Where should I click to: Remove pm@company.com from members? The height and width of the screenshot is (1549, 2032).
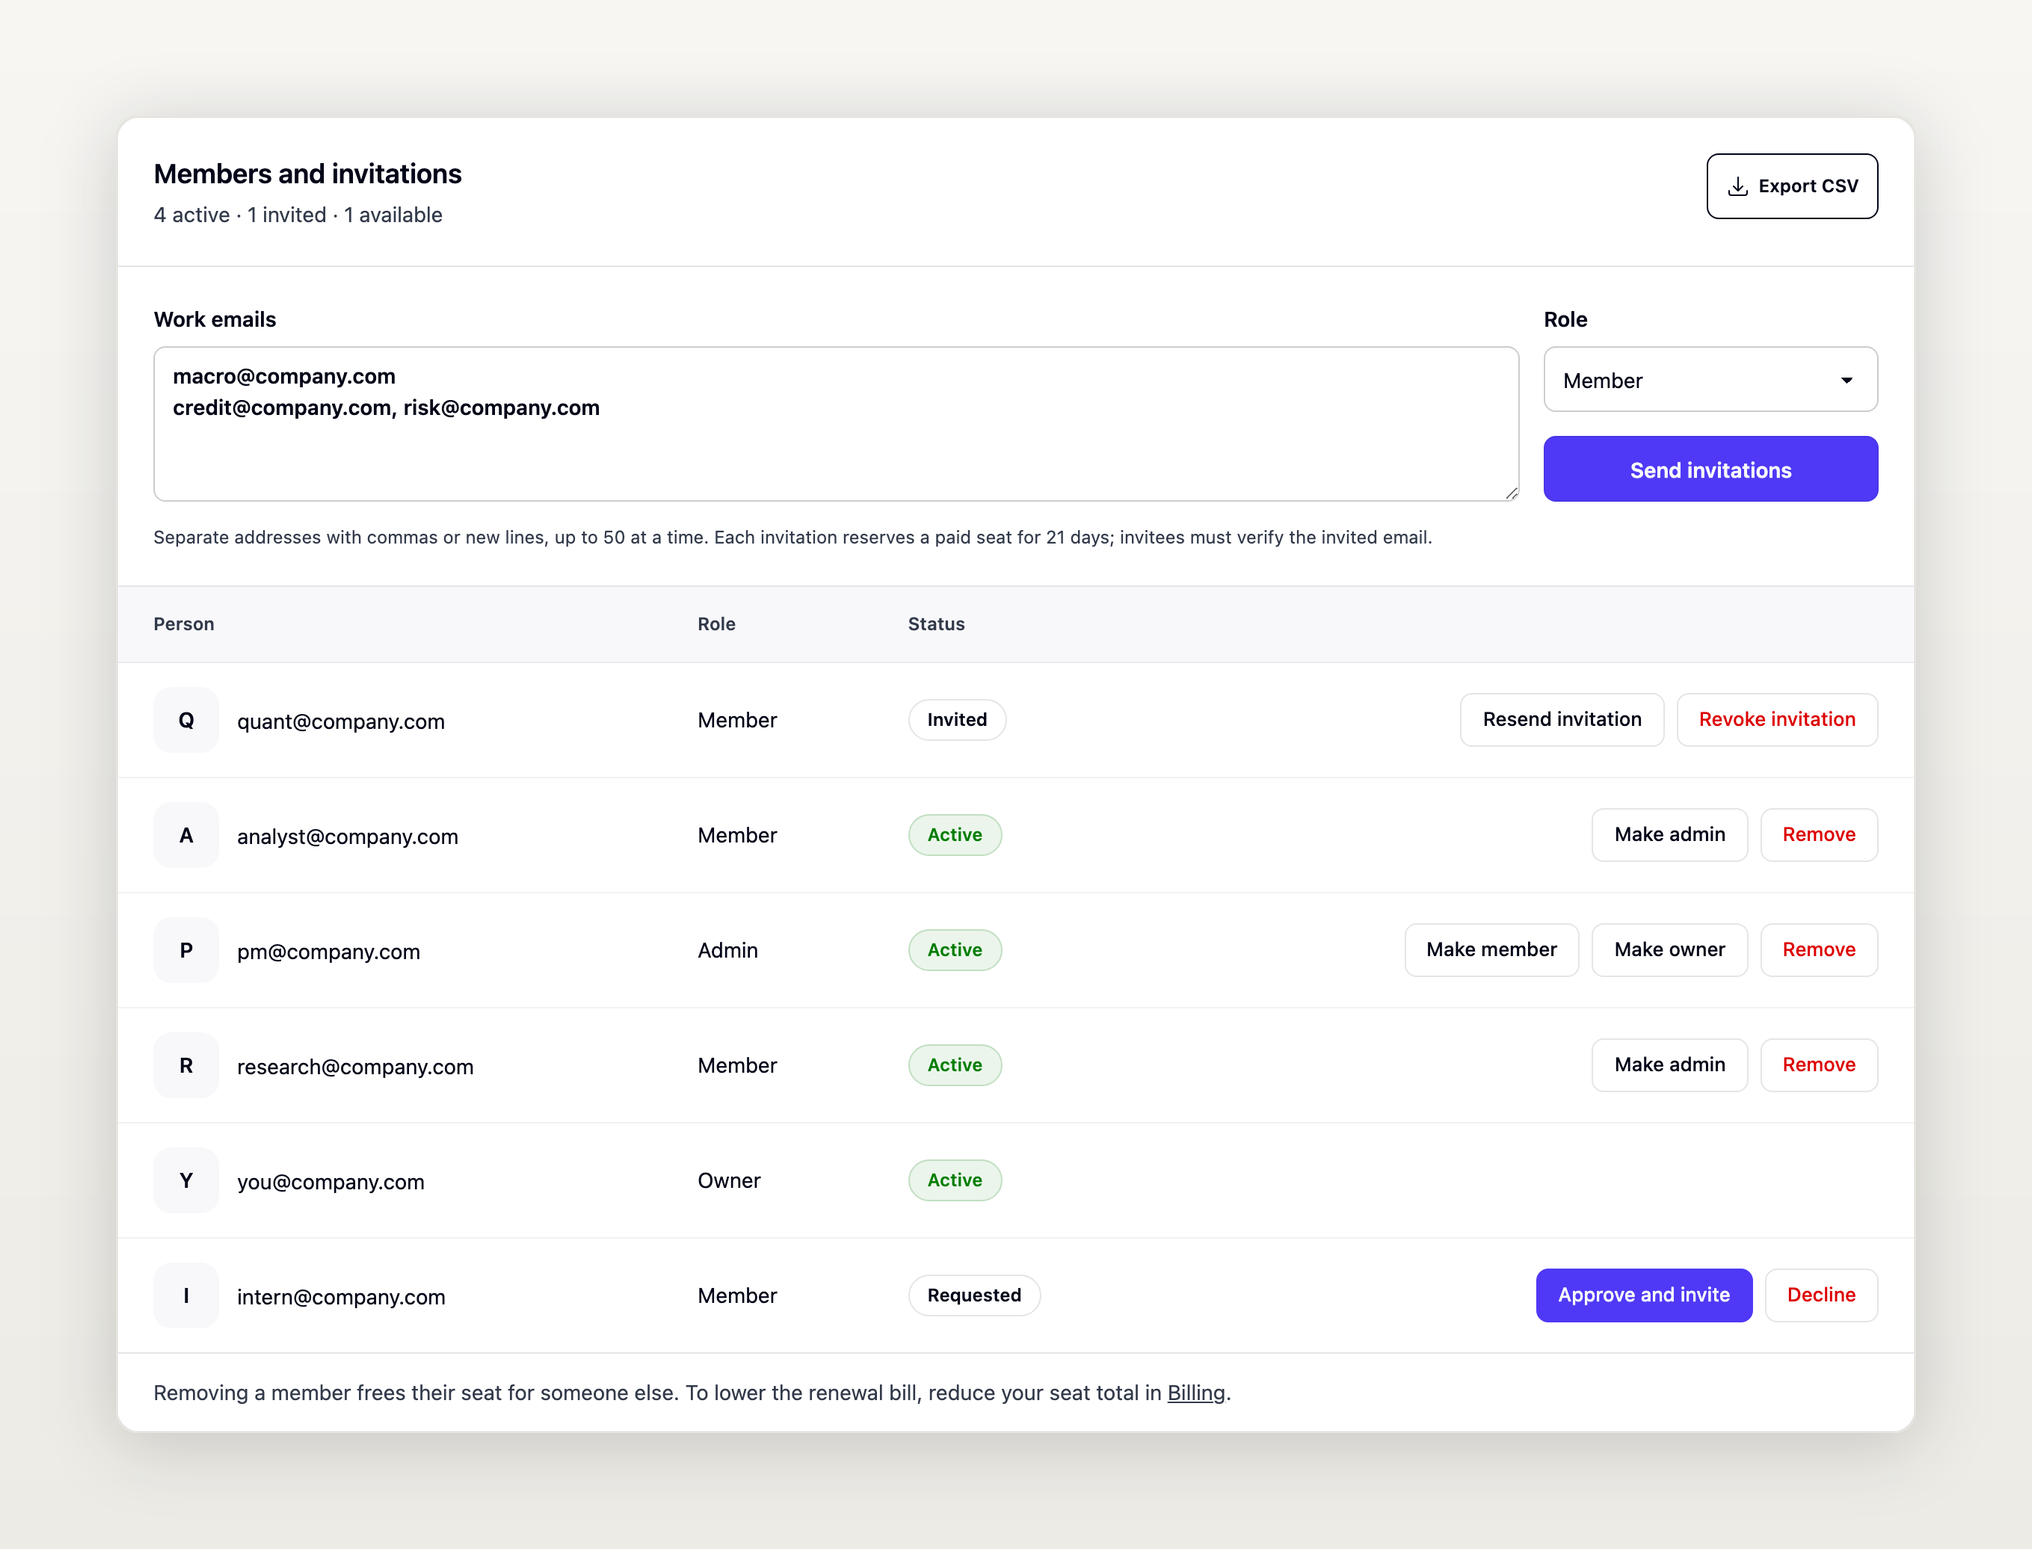click(1818, 950)
